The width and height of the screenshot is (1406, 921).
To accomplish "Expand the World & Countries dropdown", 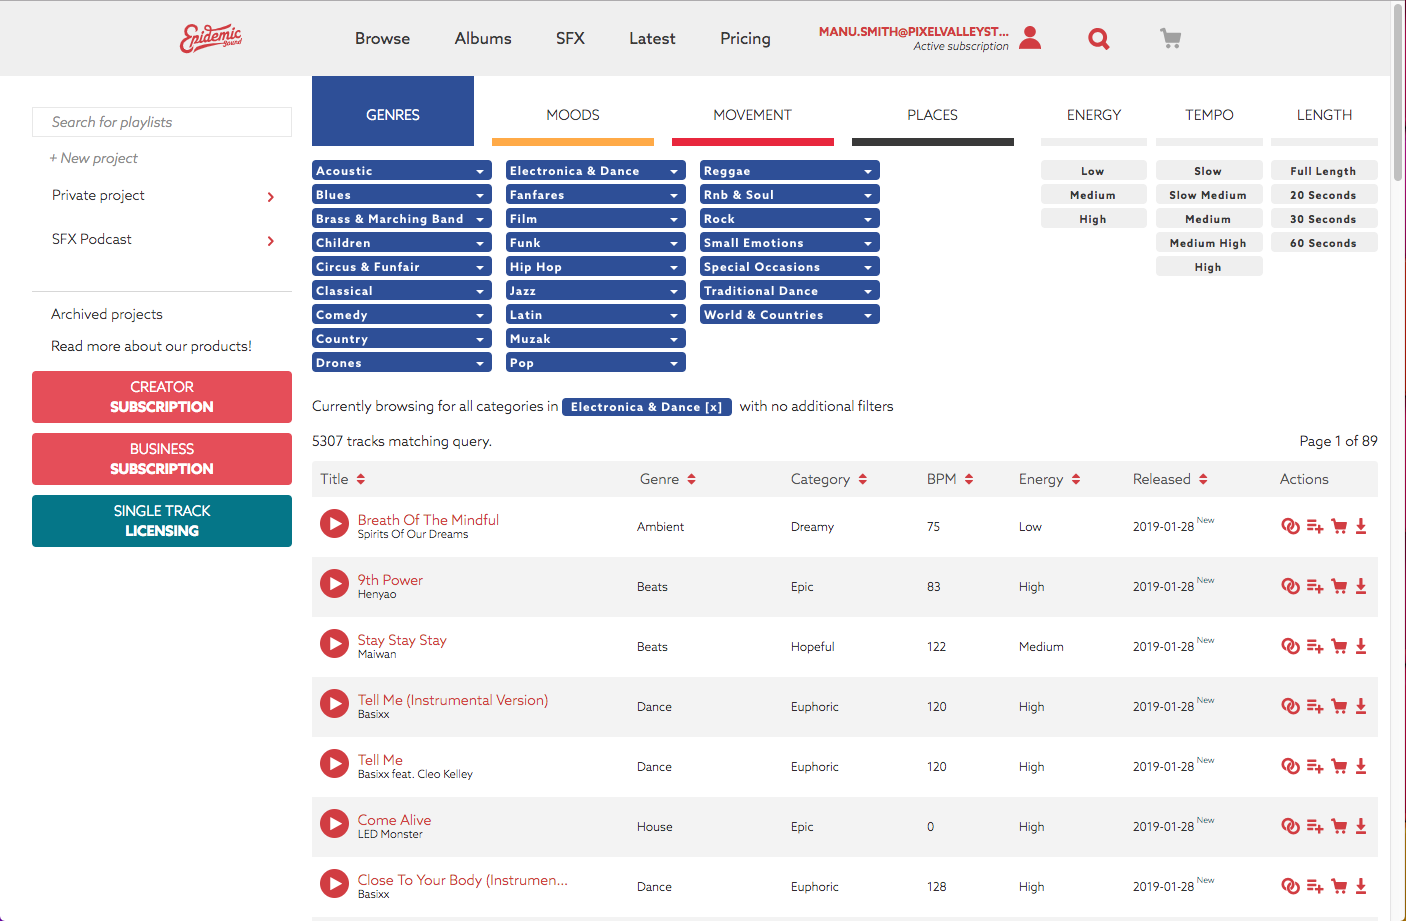I will tap(789, 315).
